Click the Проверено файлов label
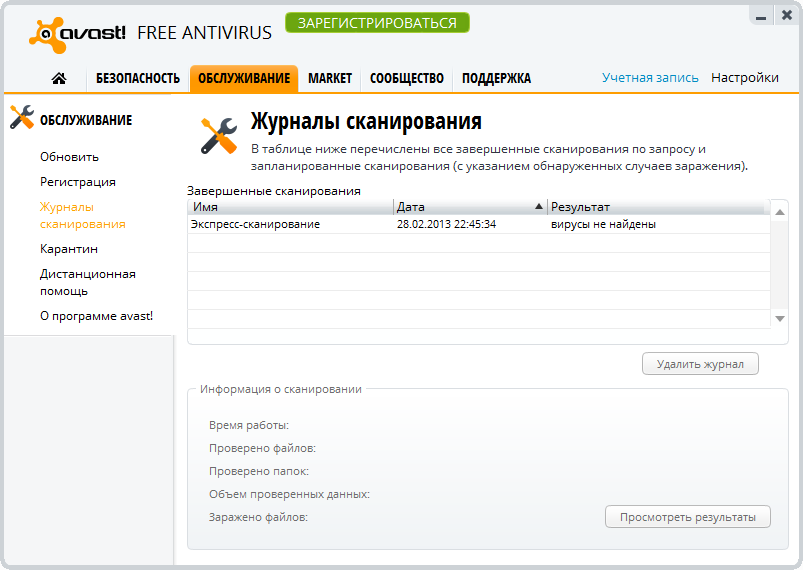The image size is (803, 570). click(262, 449)
